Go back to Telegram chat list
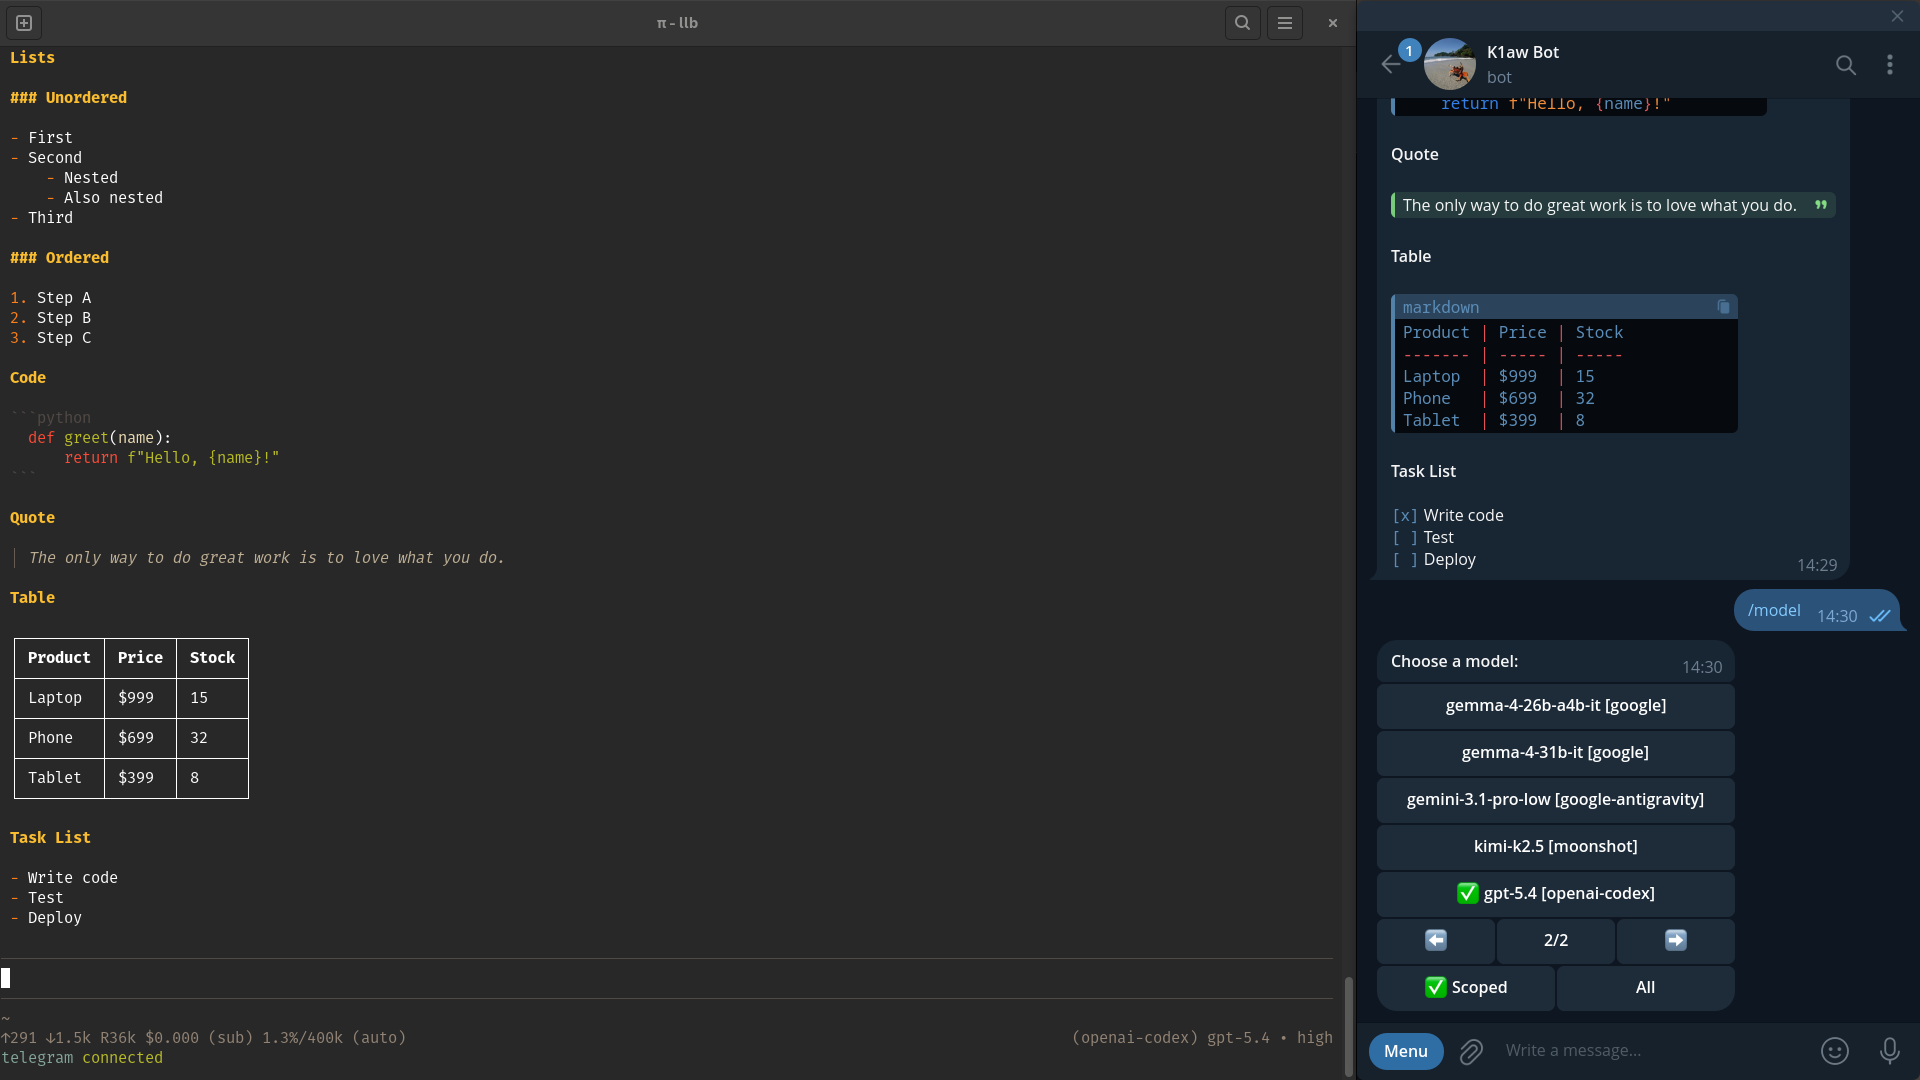 pos(1390,65)
